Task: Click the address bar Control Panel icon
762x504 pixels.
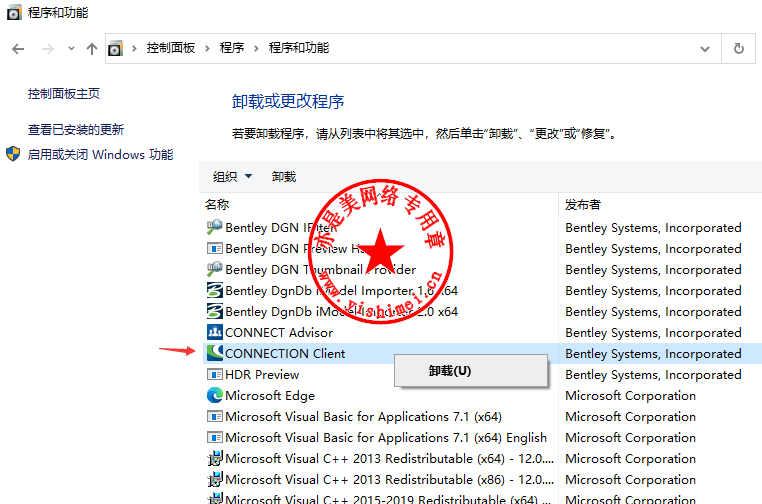Action: (115, 49)
